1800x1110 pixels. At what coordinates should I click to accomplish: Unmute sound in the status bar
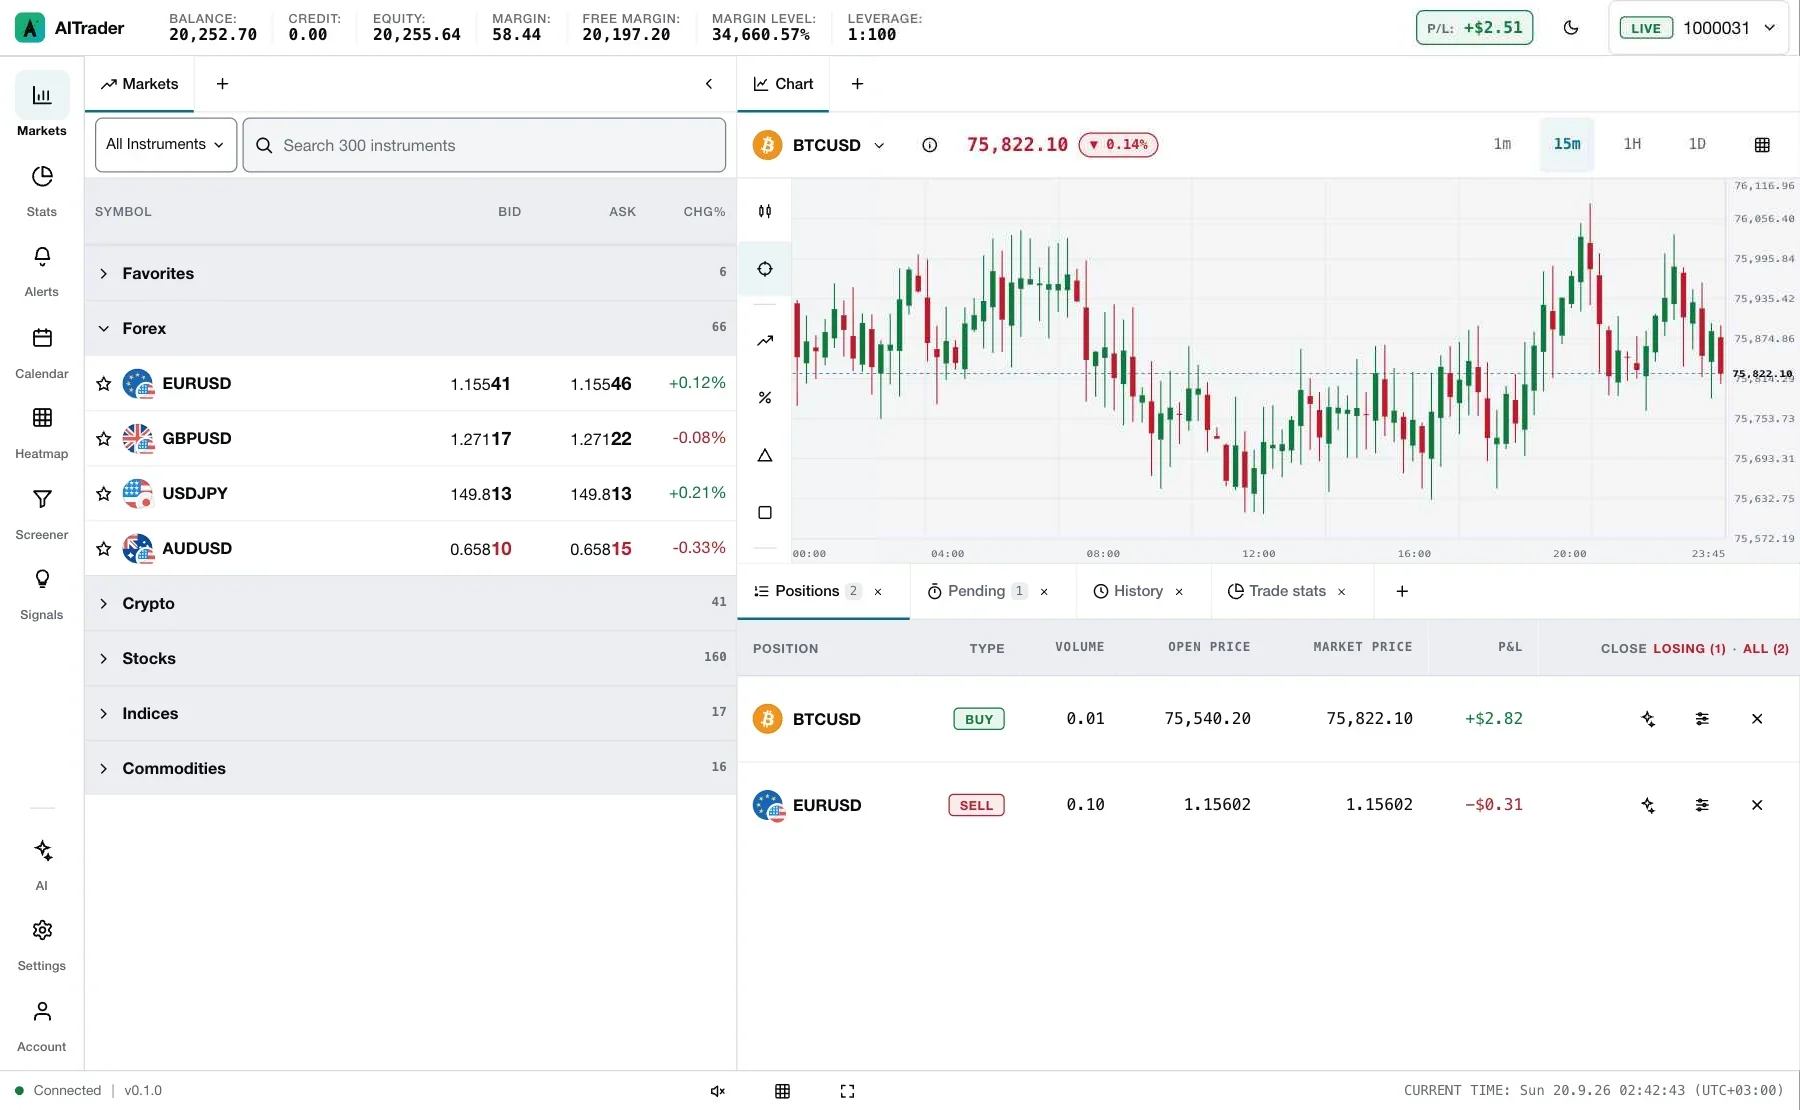(718, 1091)
